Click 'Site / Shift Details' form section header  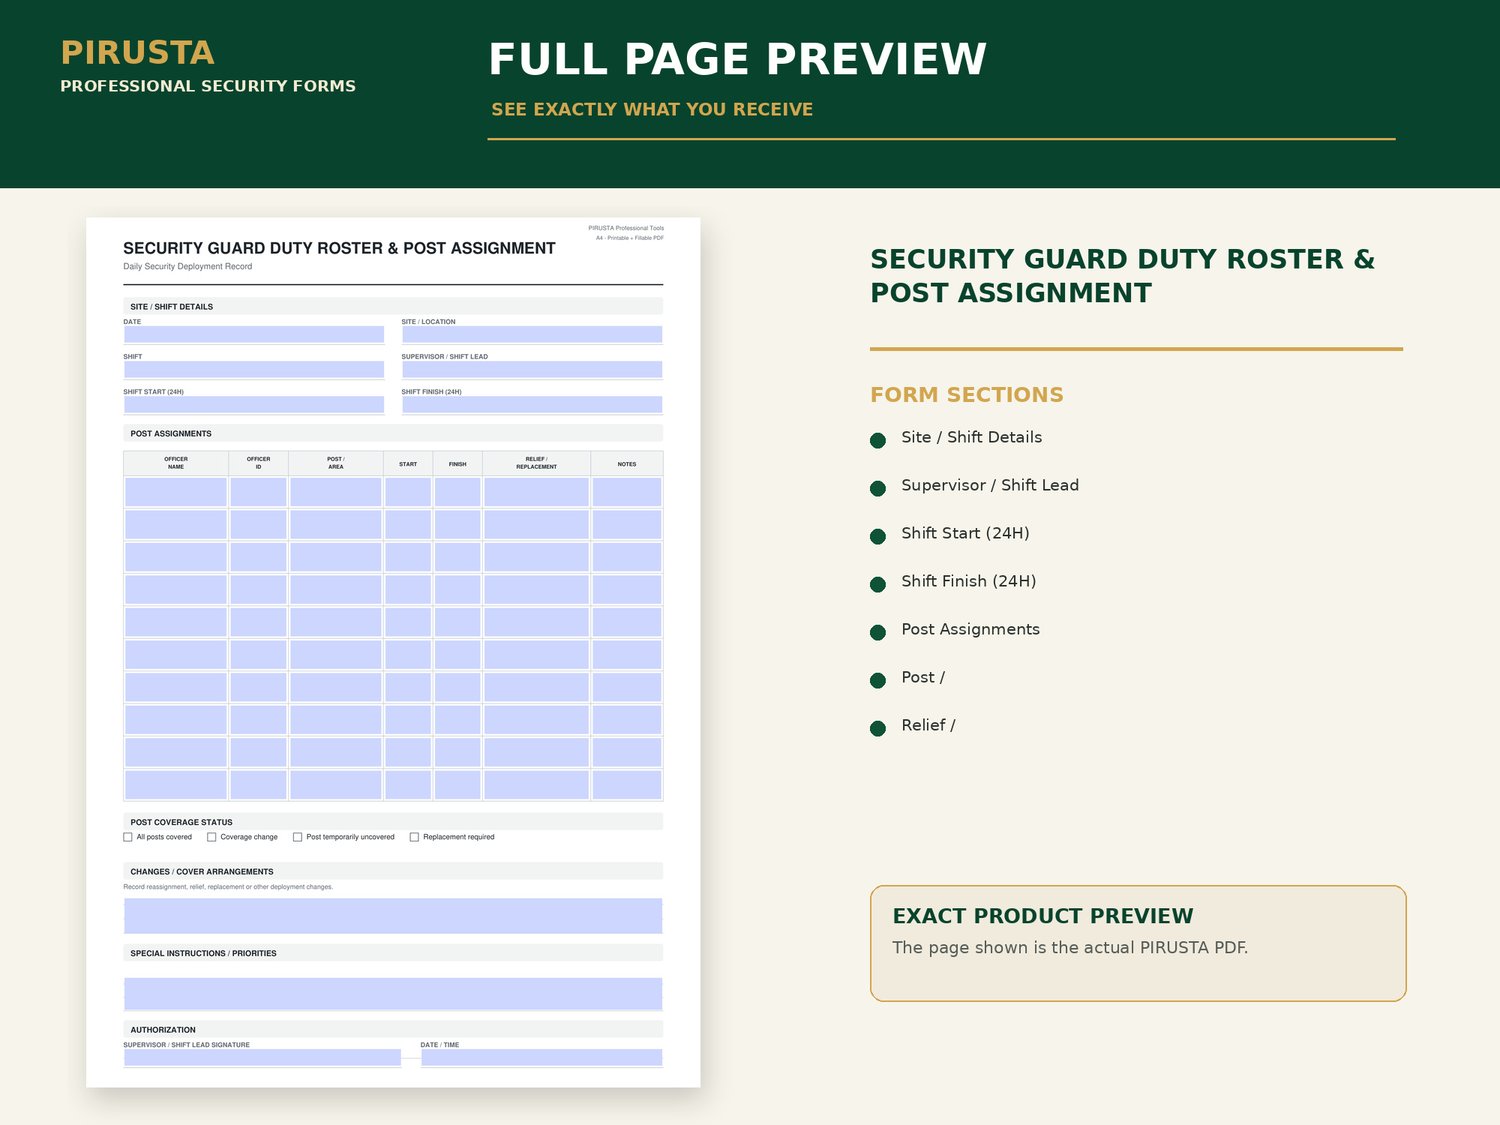[x=393, y=306]
